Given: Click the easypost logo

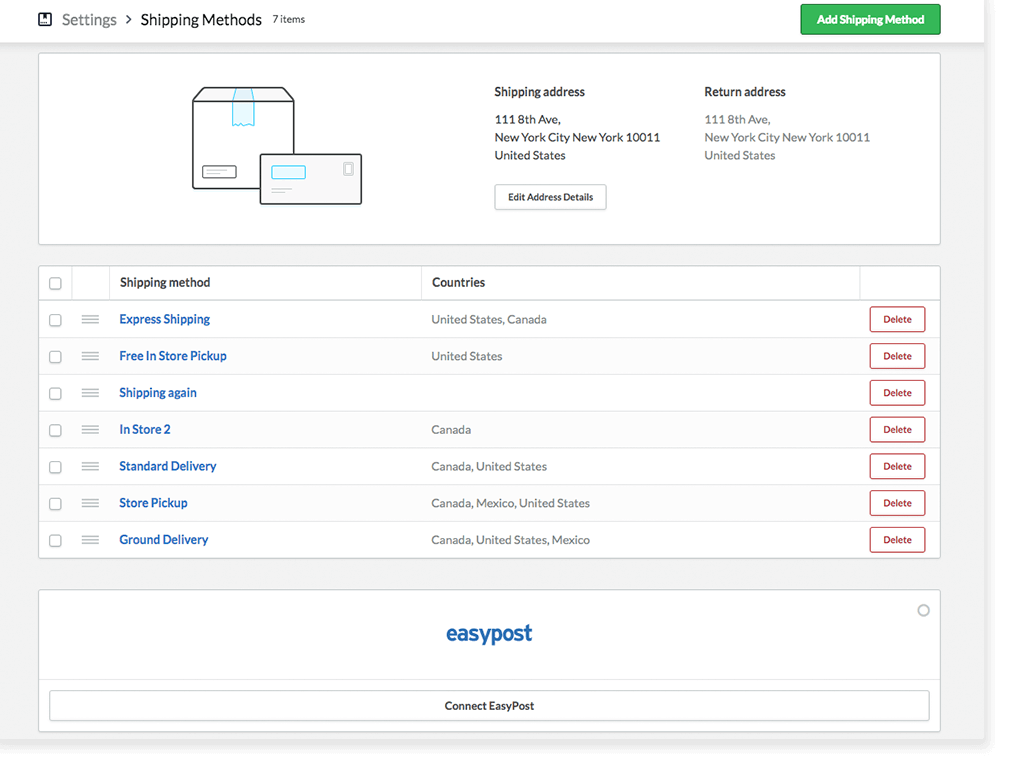Looking at the screenshot, I should click(x=489, y=633).
